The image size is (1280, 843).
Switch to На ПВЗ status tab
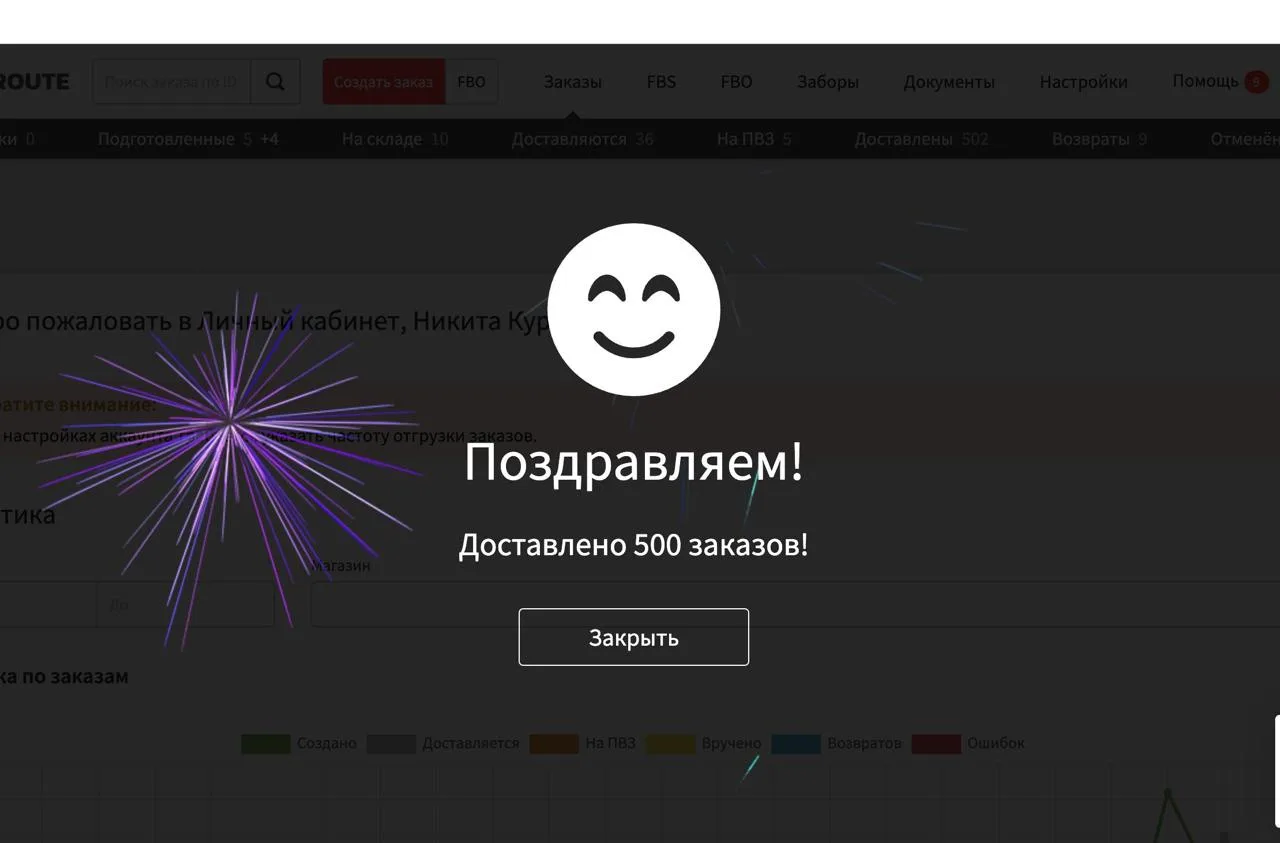pos(754,139)
